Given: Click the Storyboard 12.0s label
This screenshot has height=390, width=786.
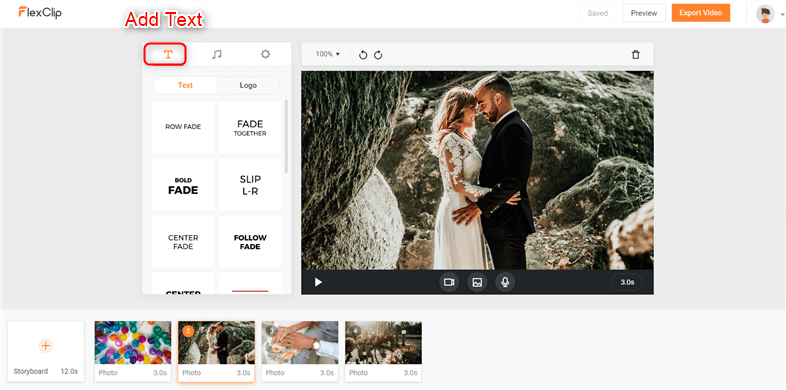Looking at the screenshot, I should pos(46,372).
